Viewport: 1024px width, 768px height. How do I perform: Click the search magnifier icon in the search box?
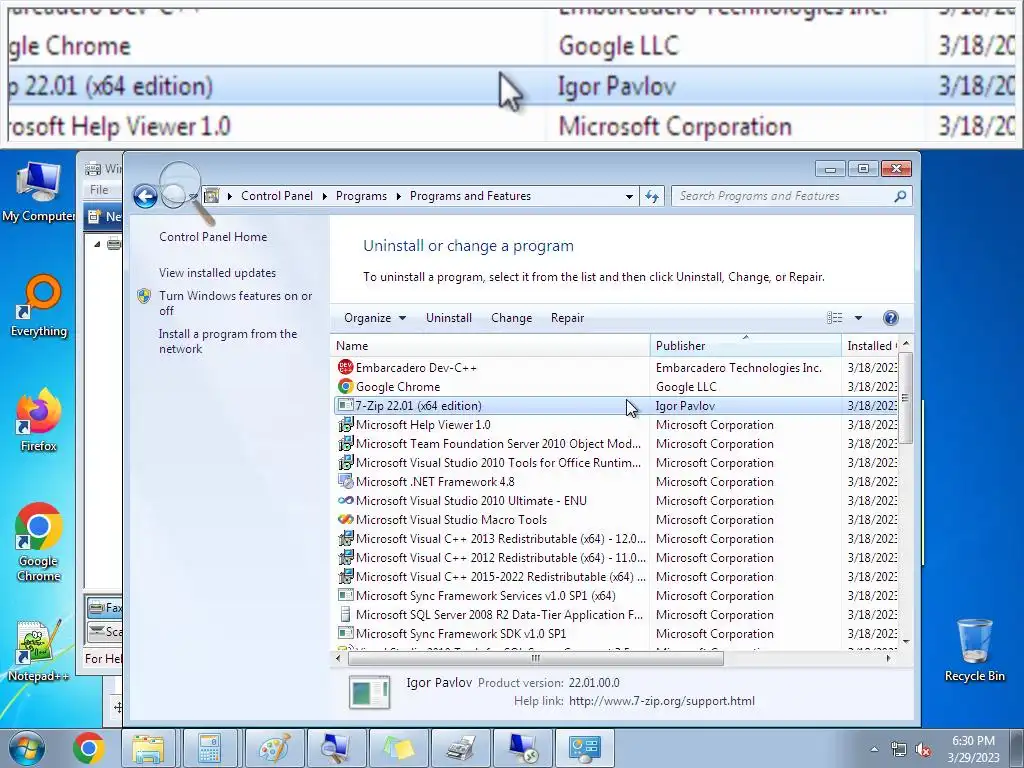[x=901, y=196]
